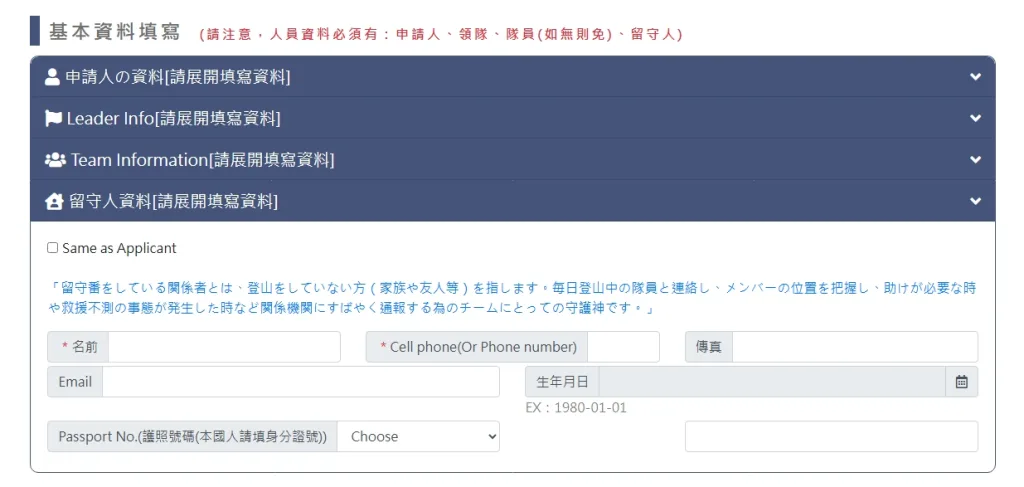Click the house icon beside 留守人資料
1024x487 pixels.
(54, 201)
